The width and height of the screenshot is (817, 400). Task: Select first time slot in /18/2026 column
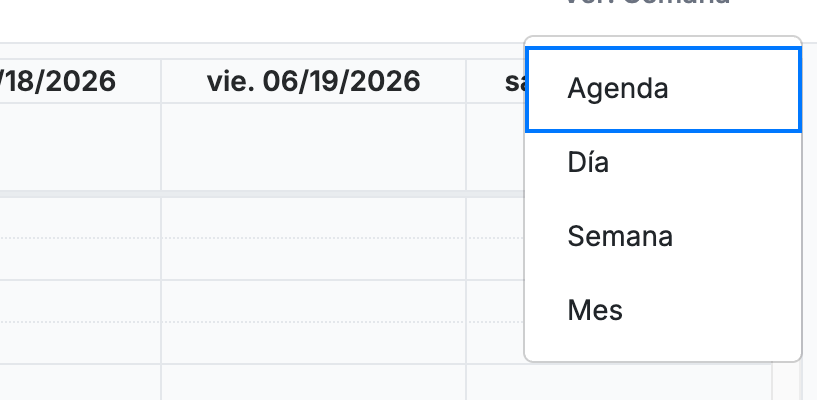[80, 218]
